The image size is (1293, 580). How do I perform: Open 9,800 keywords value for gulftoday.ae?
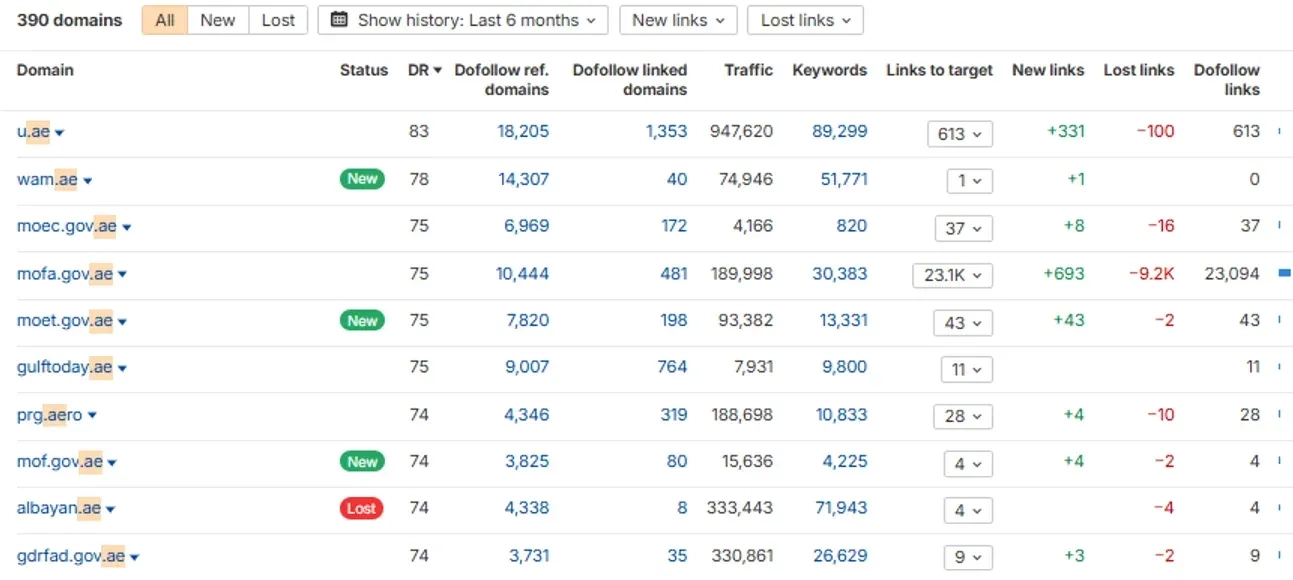pyautogui.click(x=845, y=367)
